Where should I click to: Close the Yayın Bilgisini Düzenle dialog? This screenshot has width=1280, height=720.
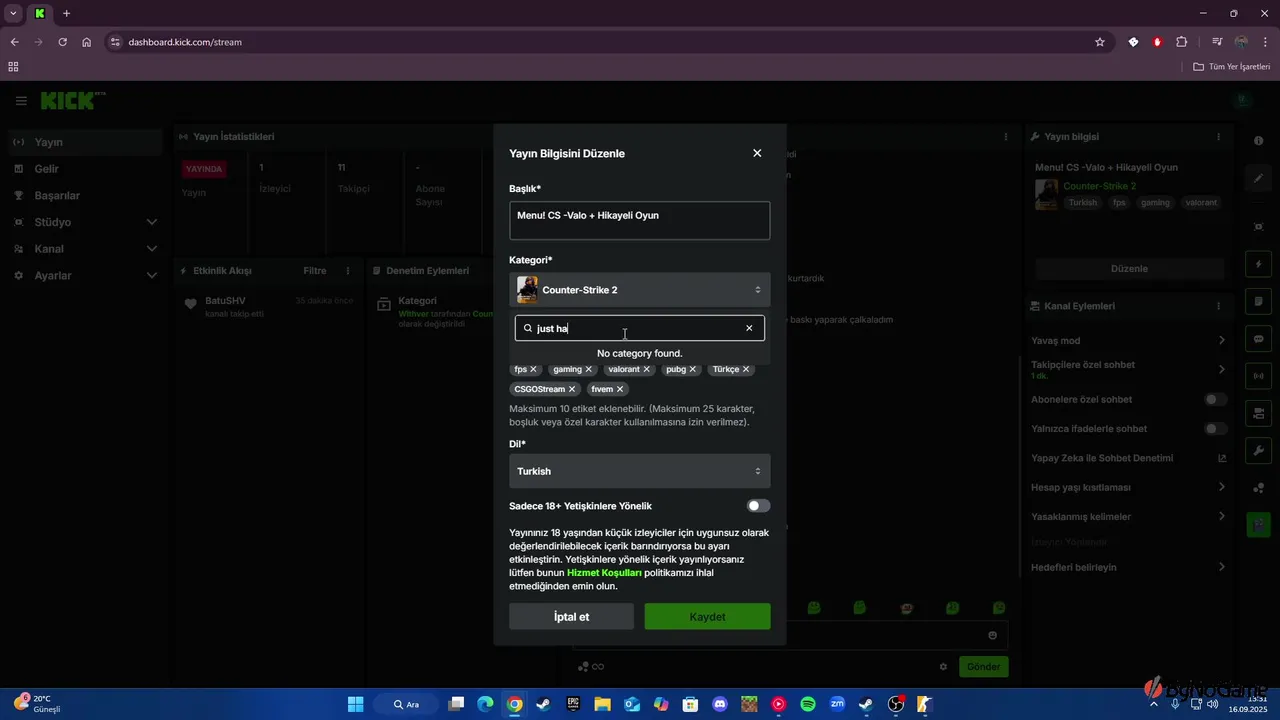click(x=757, y=153)
